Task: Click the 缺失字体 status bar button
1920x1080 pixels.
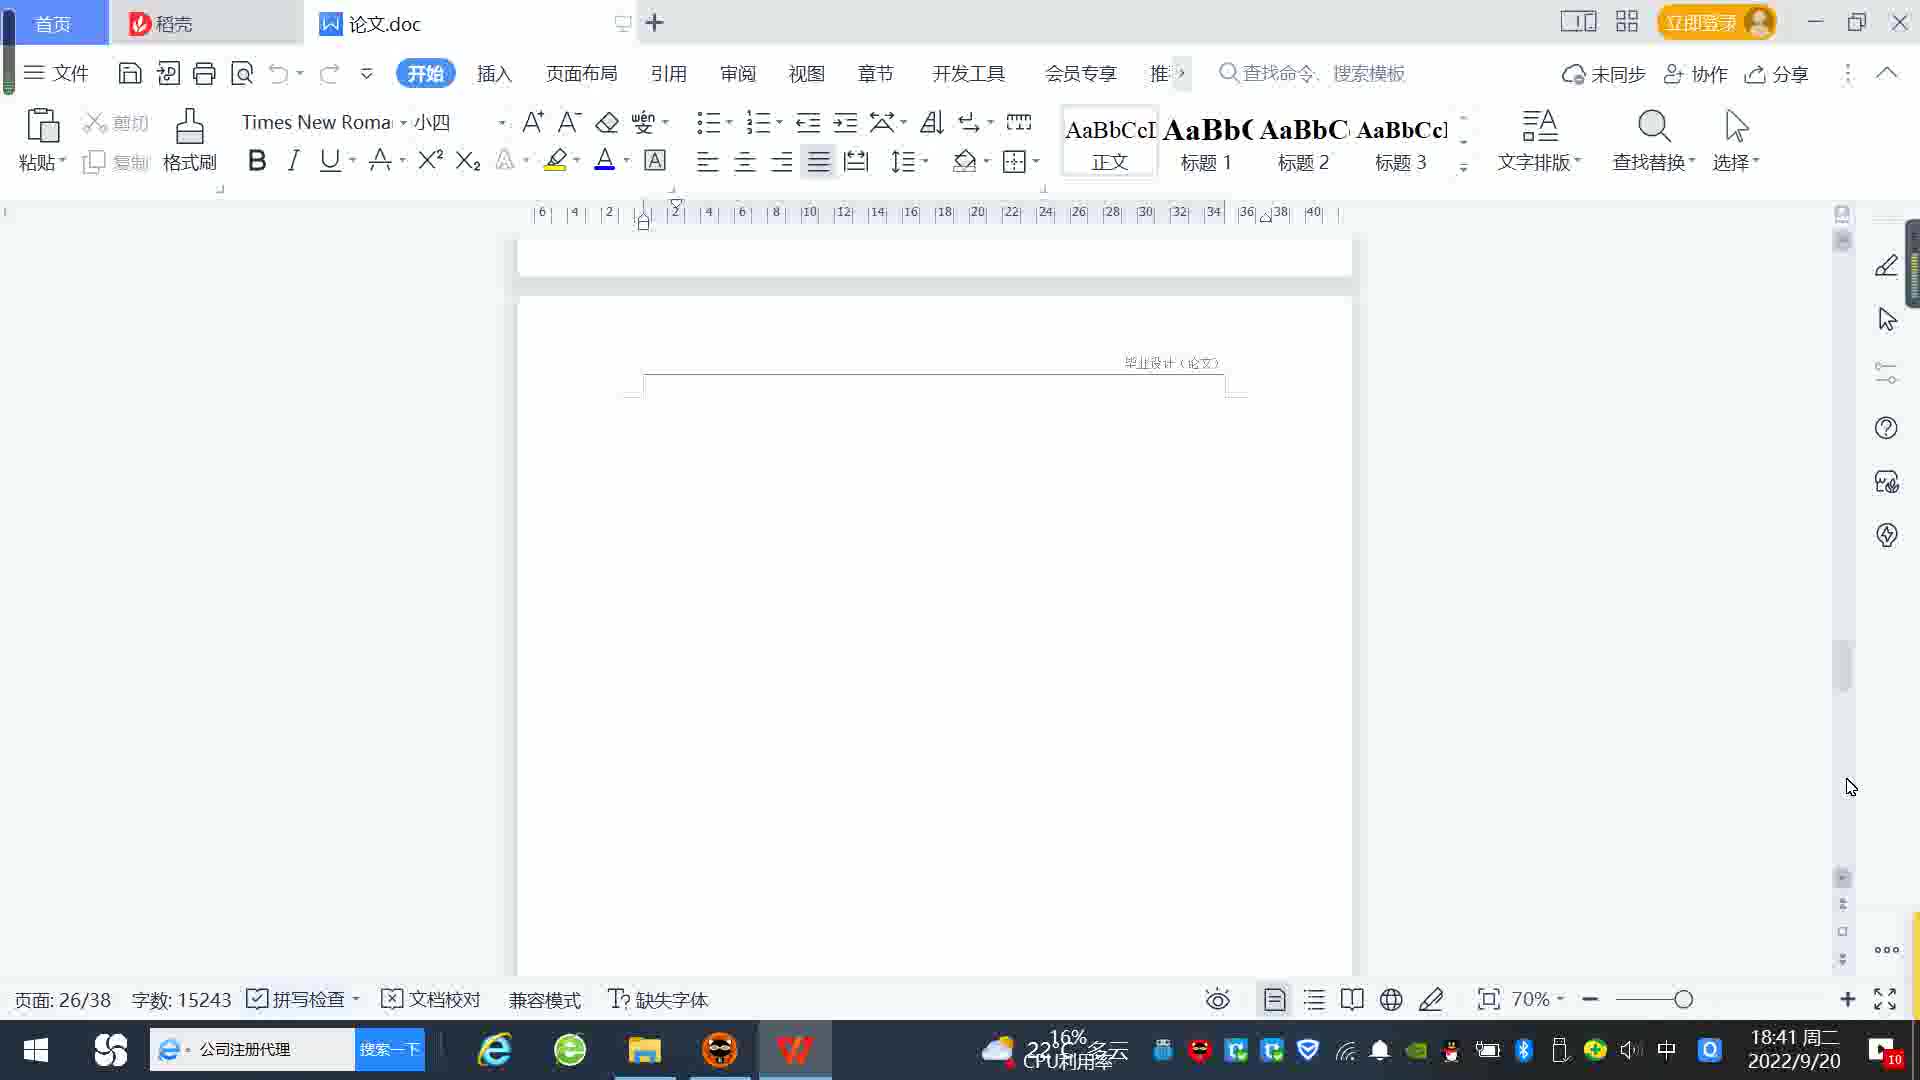Action: [x=658, y=999]
